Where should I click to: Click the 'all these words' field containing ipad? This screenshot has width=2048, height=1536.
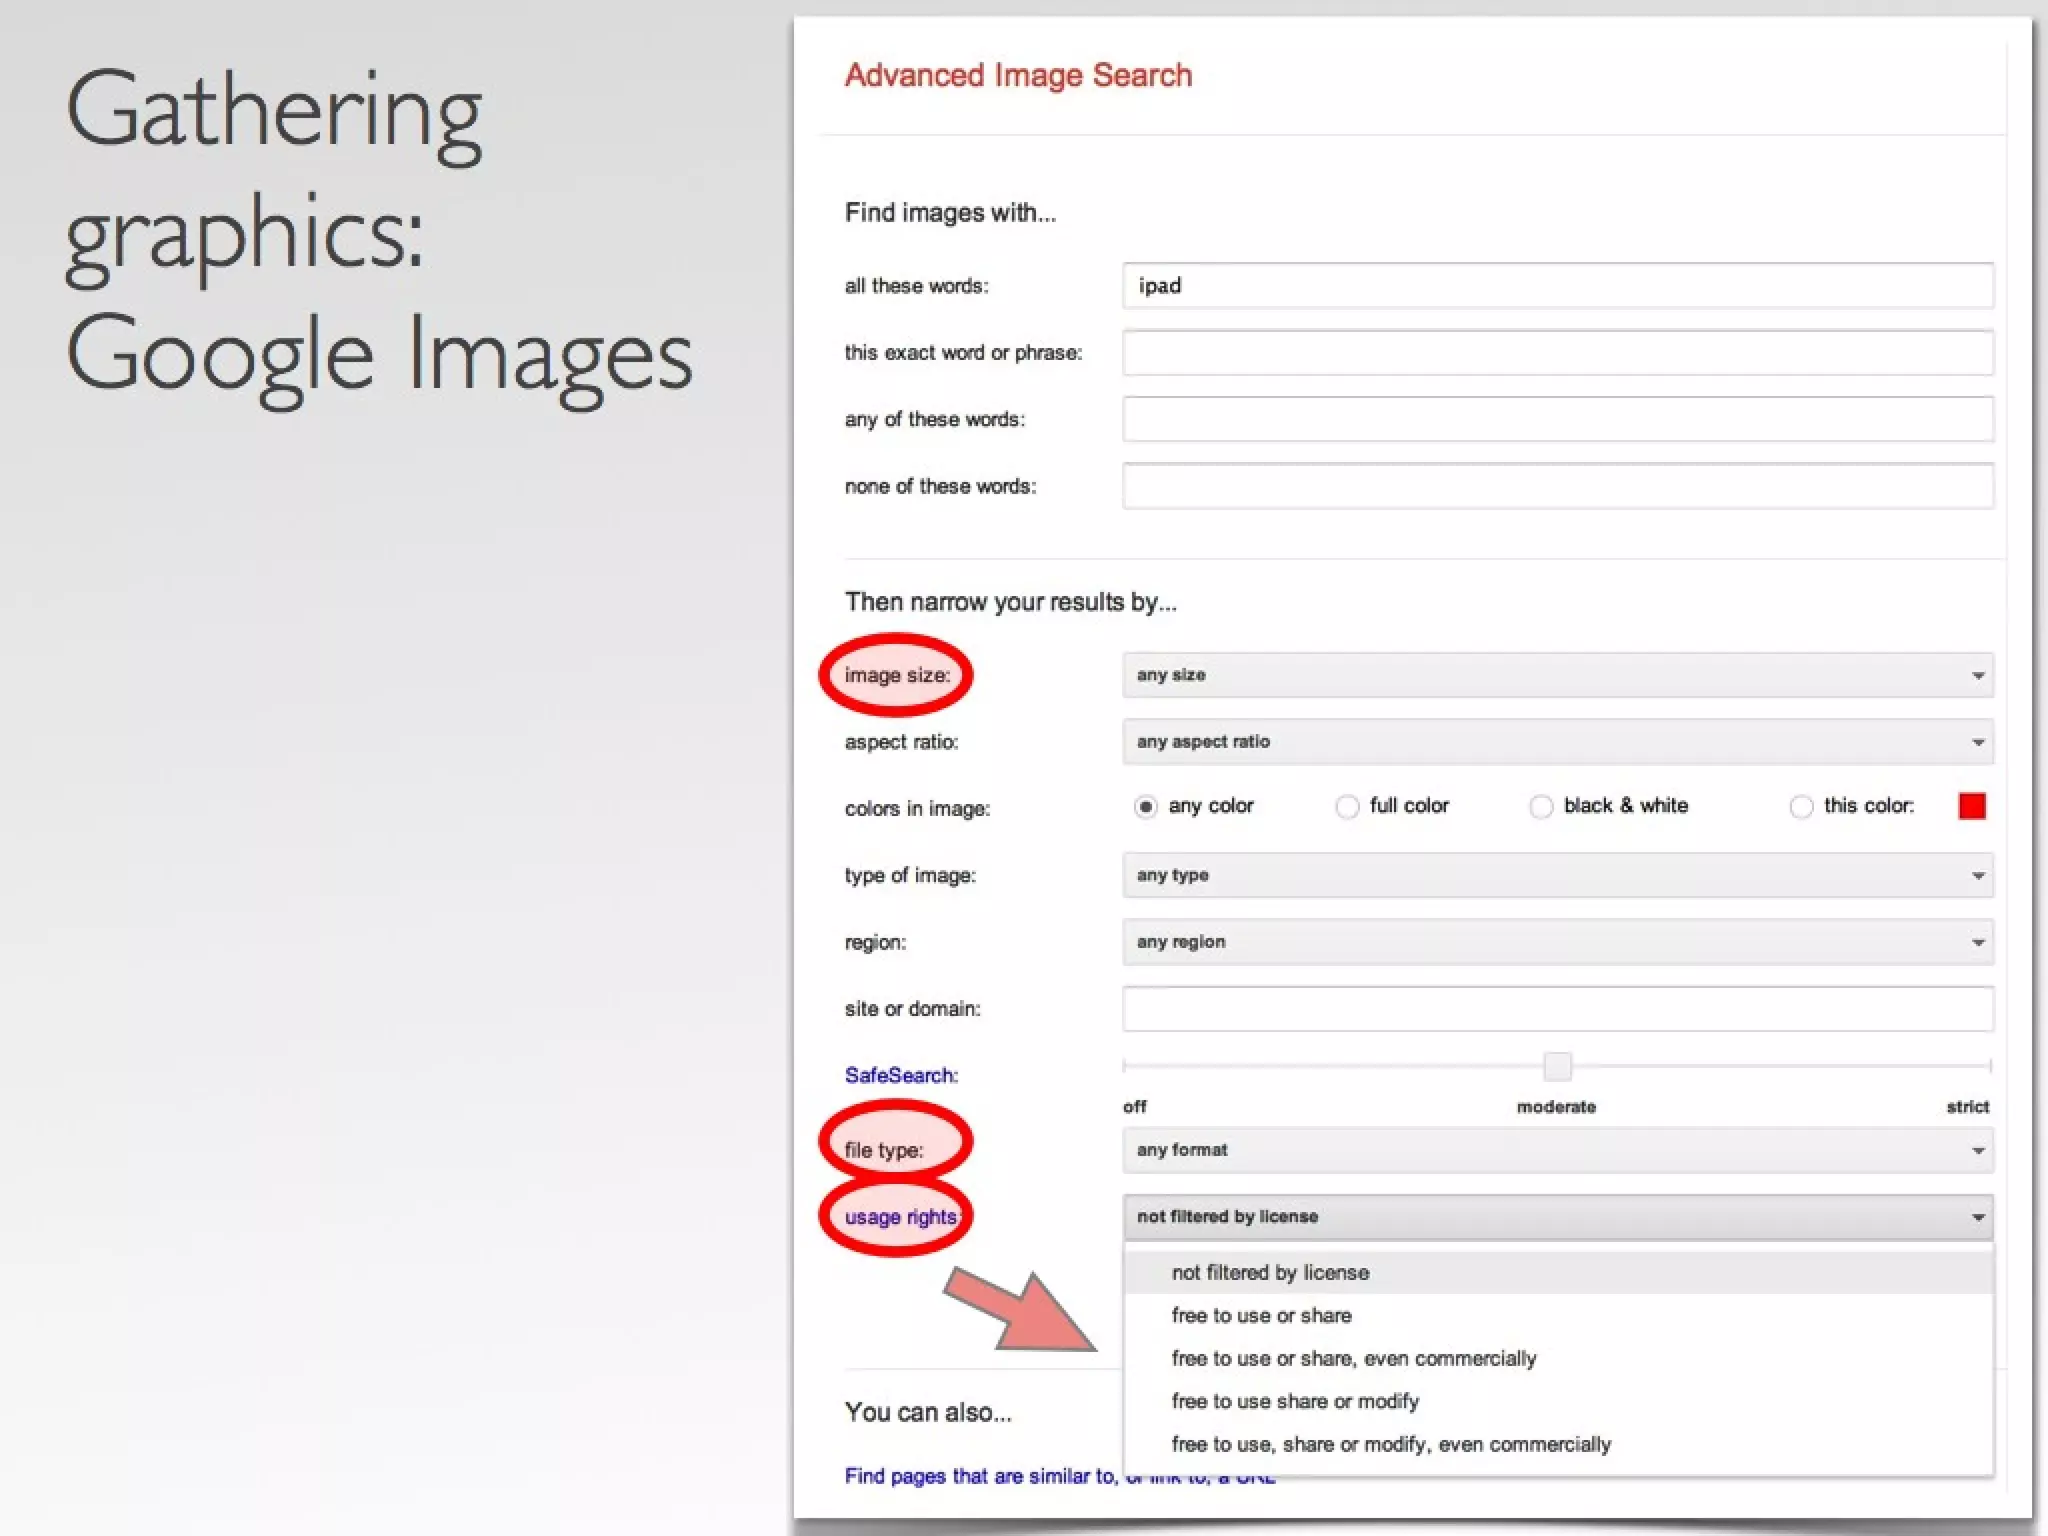[x=1557, y=286]
